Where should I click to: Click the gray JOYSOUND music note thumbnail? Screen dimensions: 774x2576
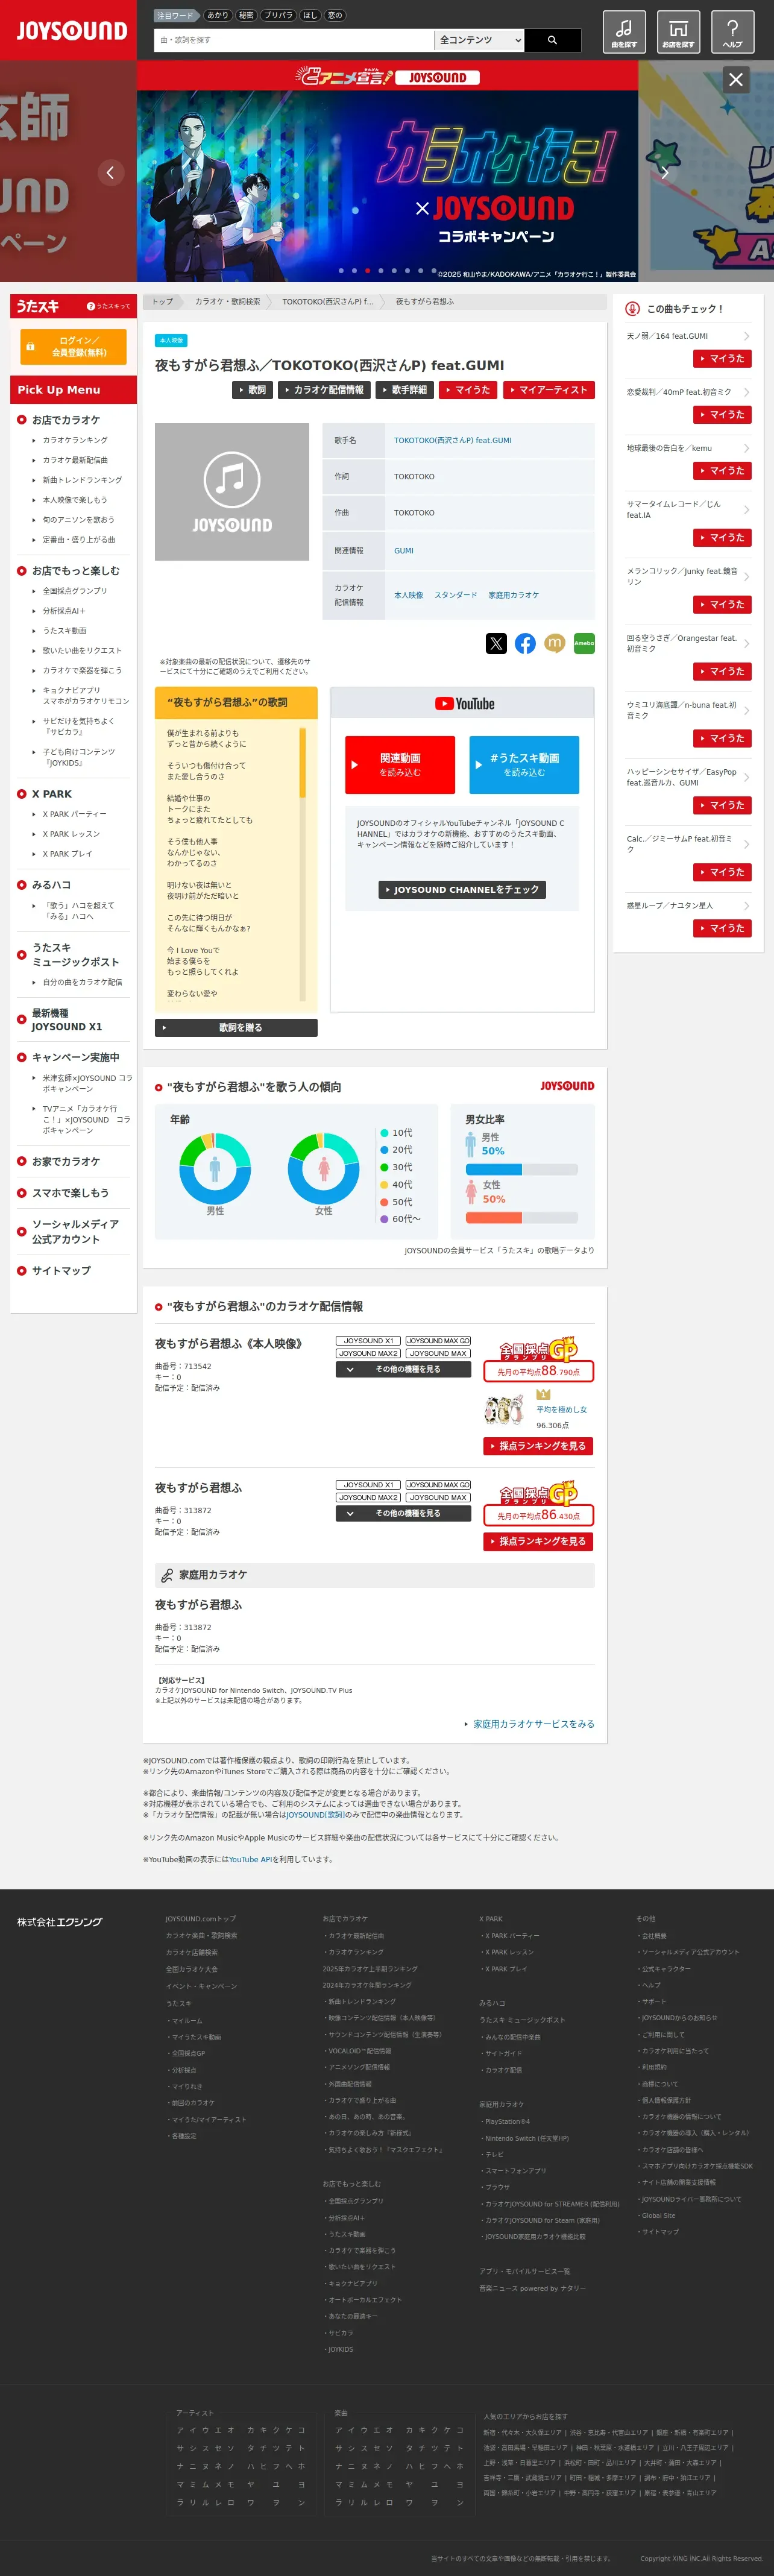click(x=232, y=491)
